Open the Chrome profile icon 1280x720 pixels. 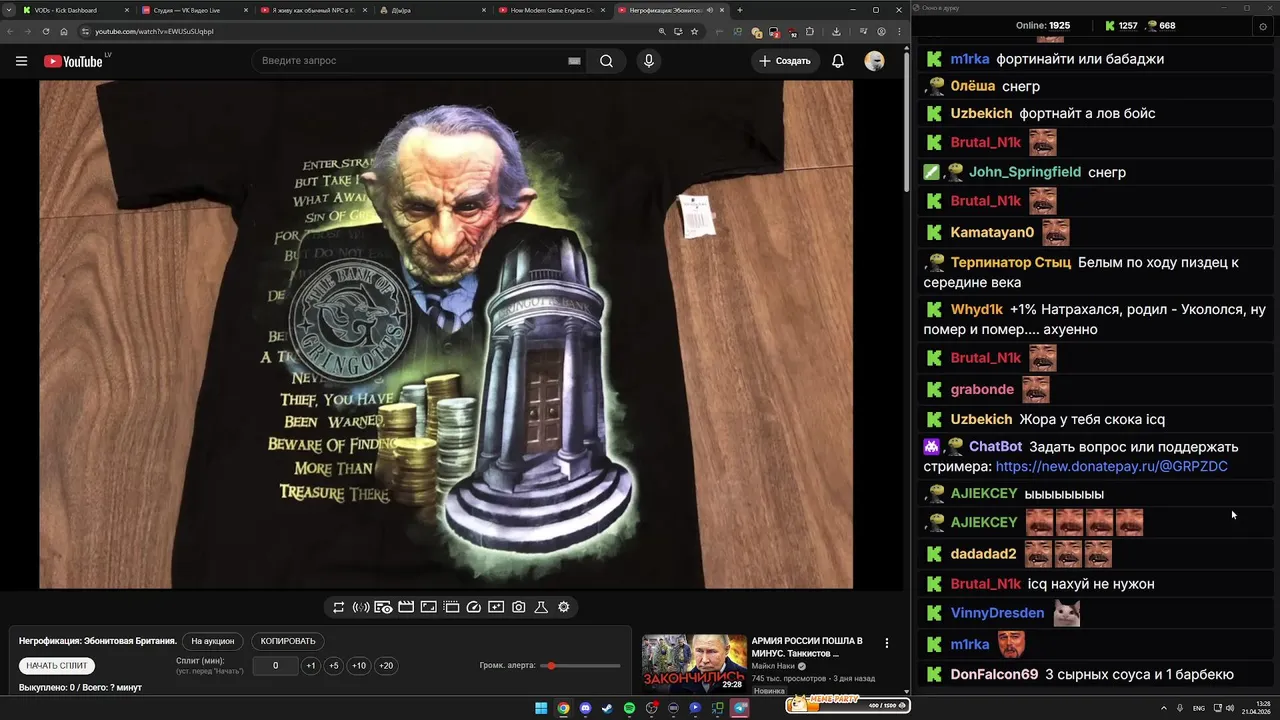881,31
